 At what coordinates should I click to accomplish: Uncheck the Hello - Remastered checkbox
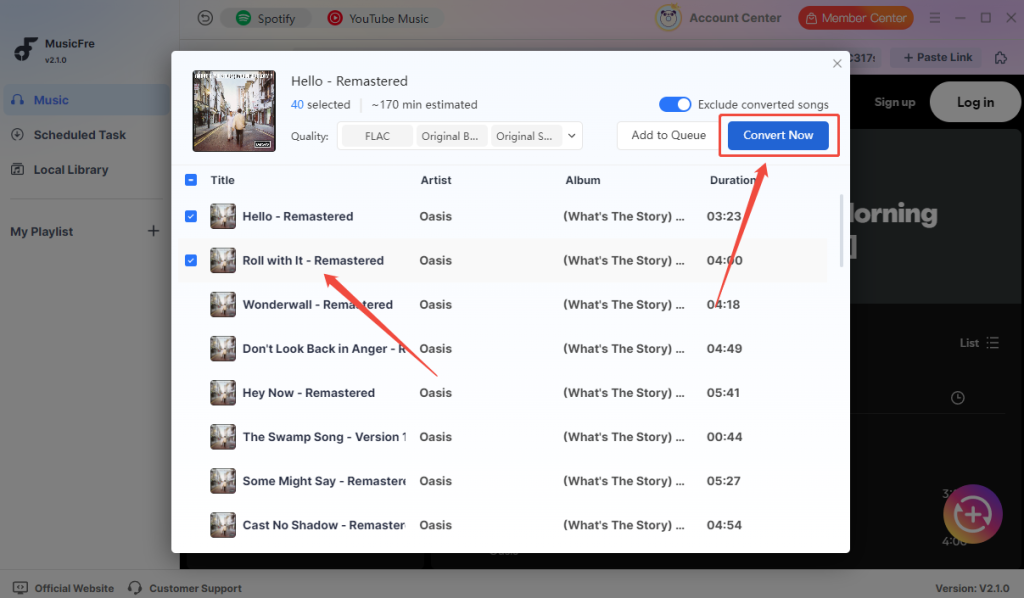coord(191,216)
